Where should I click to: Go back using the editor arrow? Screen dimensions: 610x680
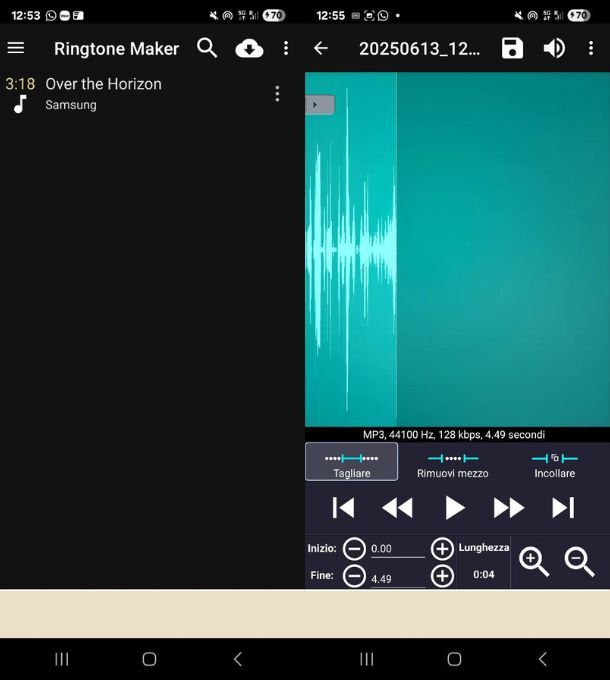[x=321, y=48]
